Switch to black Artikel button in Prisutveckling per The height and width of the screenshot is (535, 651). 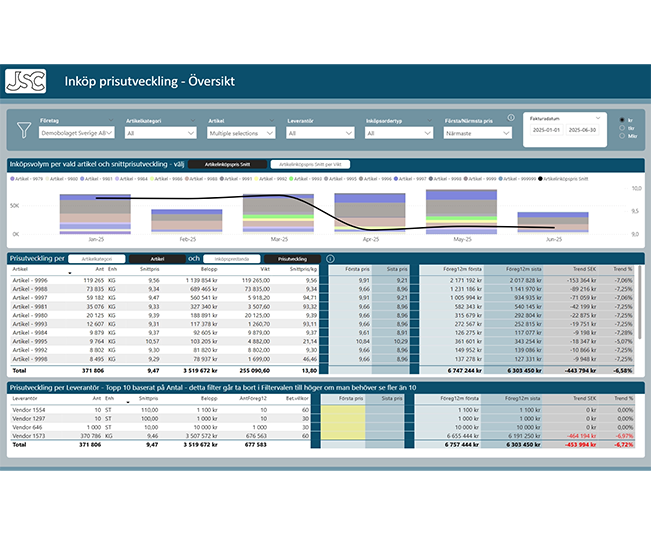(x=157, y=259)
